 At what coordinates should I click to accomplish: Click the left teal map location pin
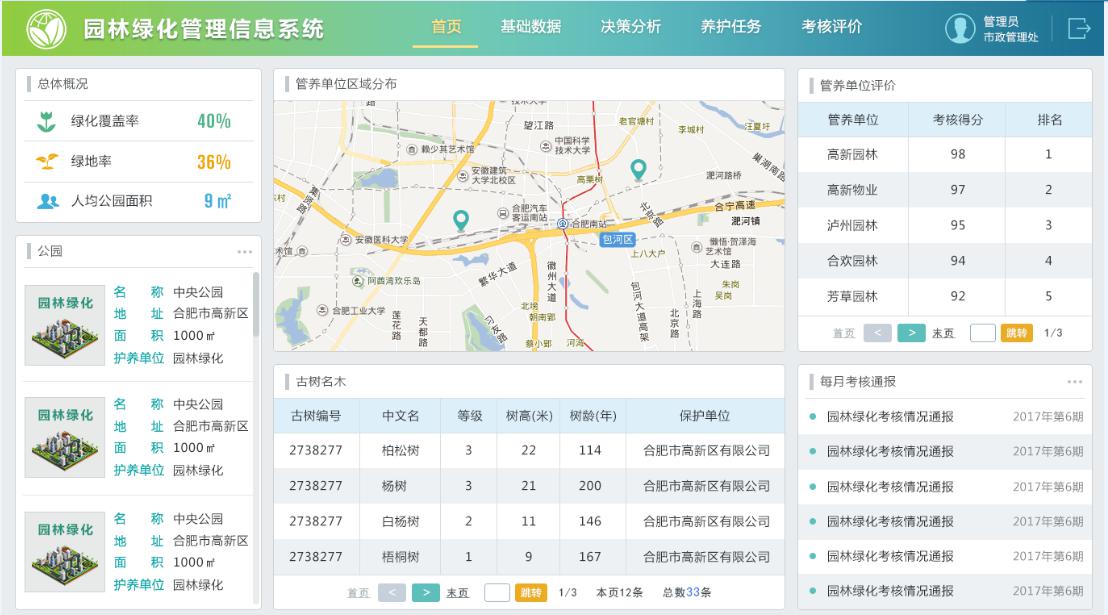tap(460, 220)
